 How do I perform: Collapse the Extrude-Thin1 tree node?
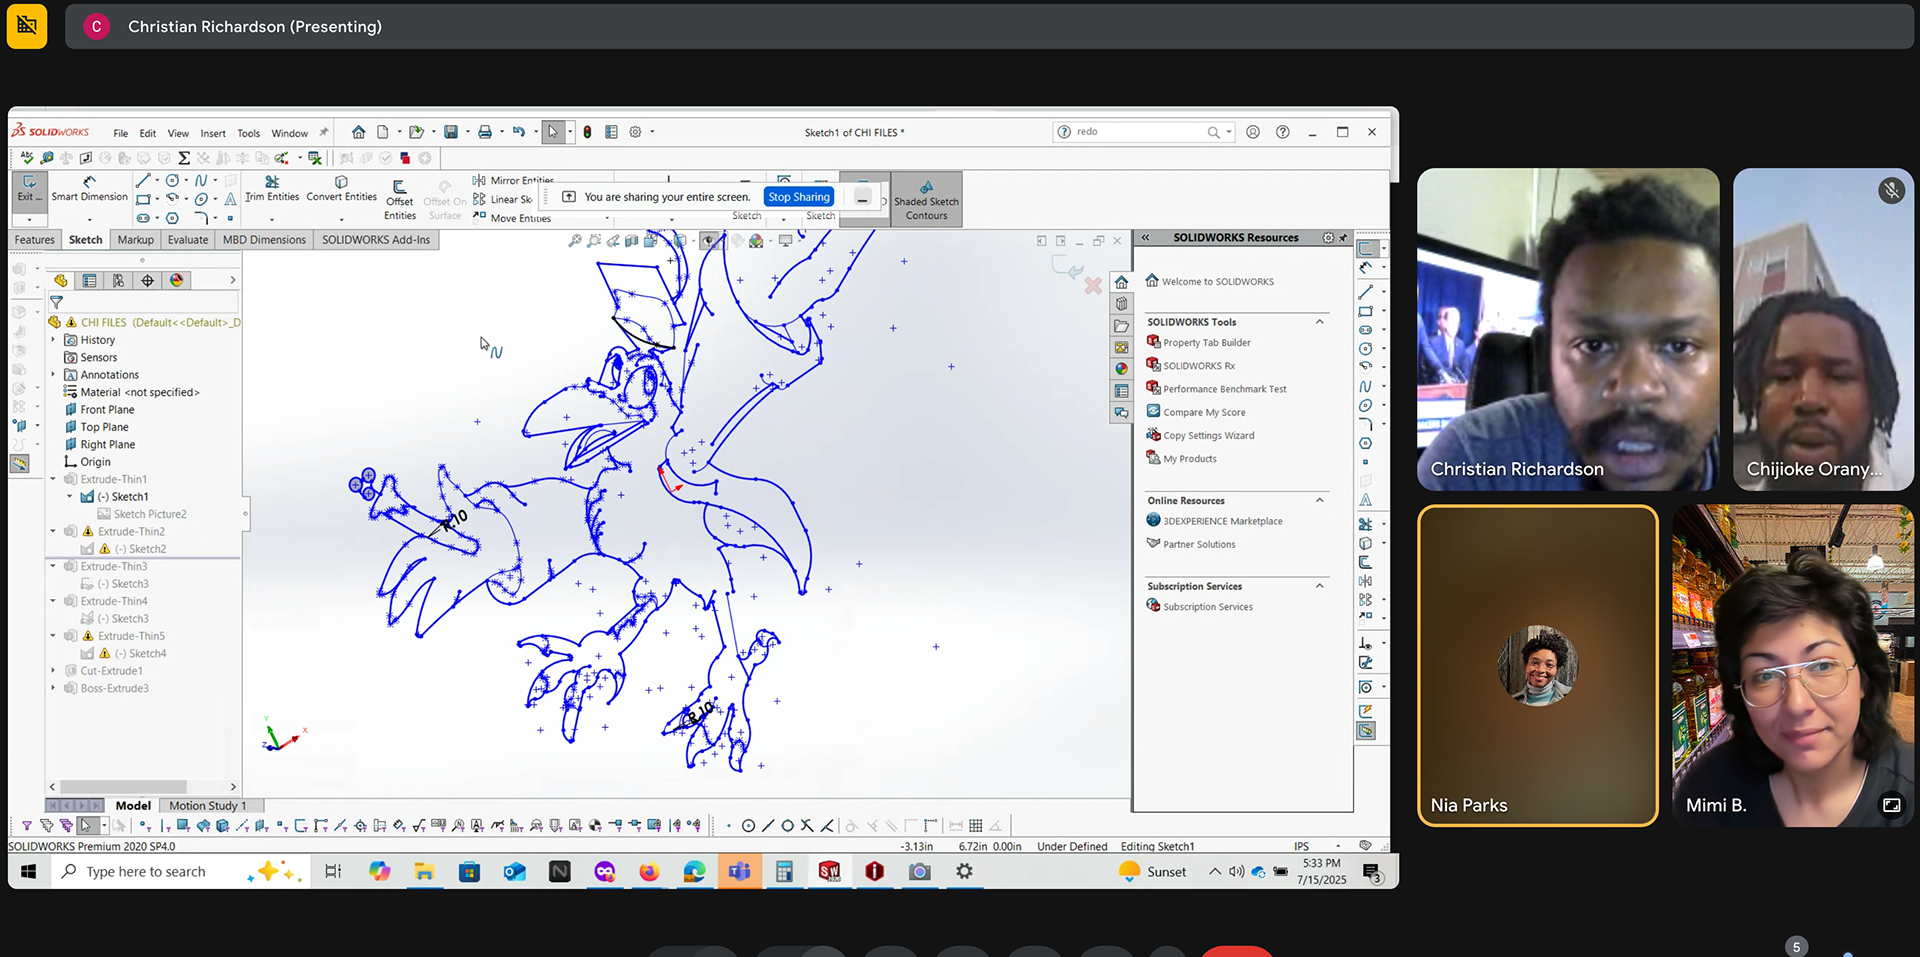point(53,479)
